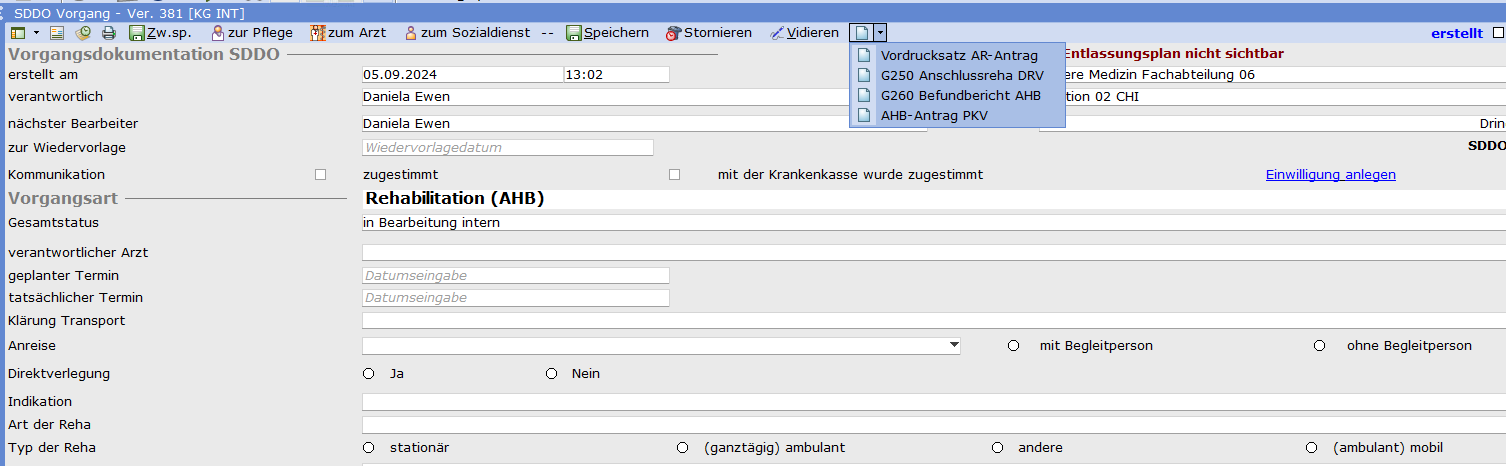This screenshot has height=466, width=1506.
Task: Click the layout table icon in toolbar
Action: (18, 33)
